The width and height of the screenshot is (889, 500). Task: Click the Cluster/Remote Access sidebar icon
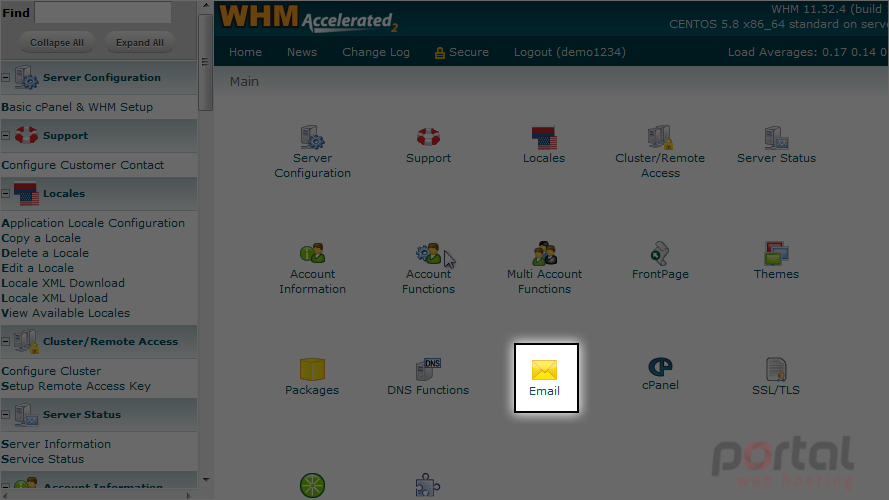point(26,341)
